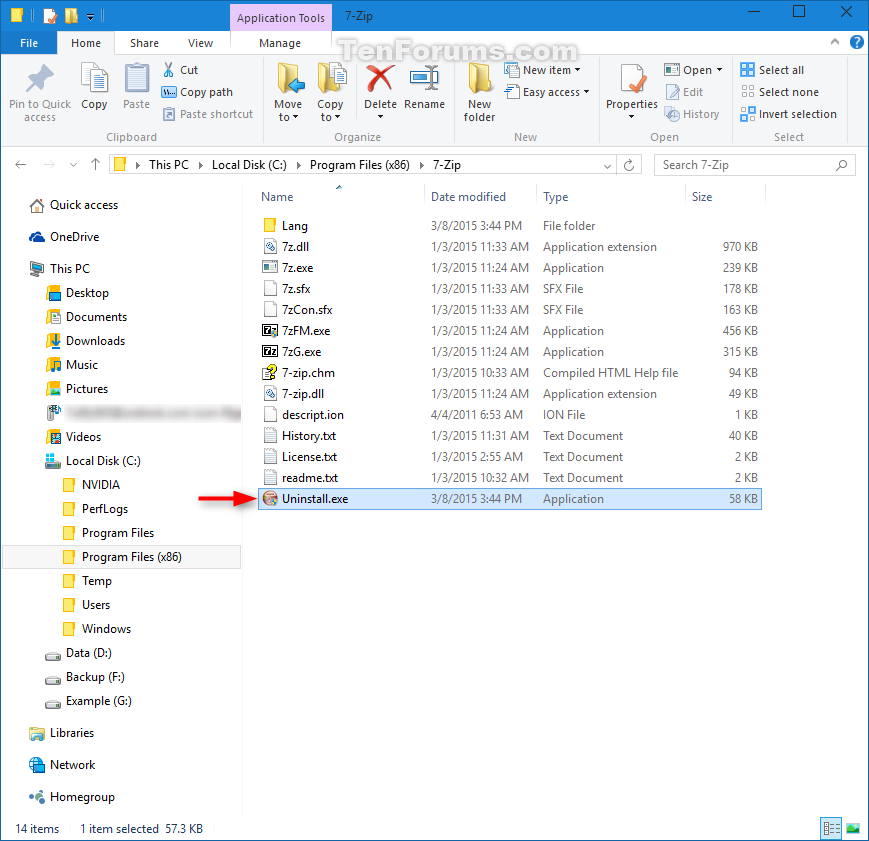The image size is (869, 841).
Task: Click Pin to Quick access icon
Action: point(40,80)
